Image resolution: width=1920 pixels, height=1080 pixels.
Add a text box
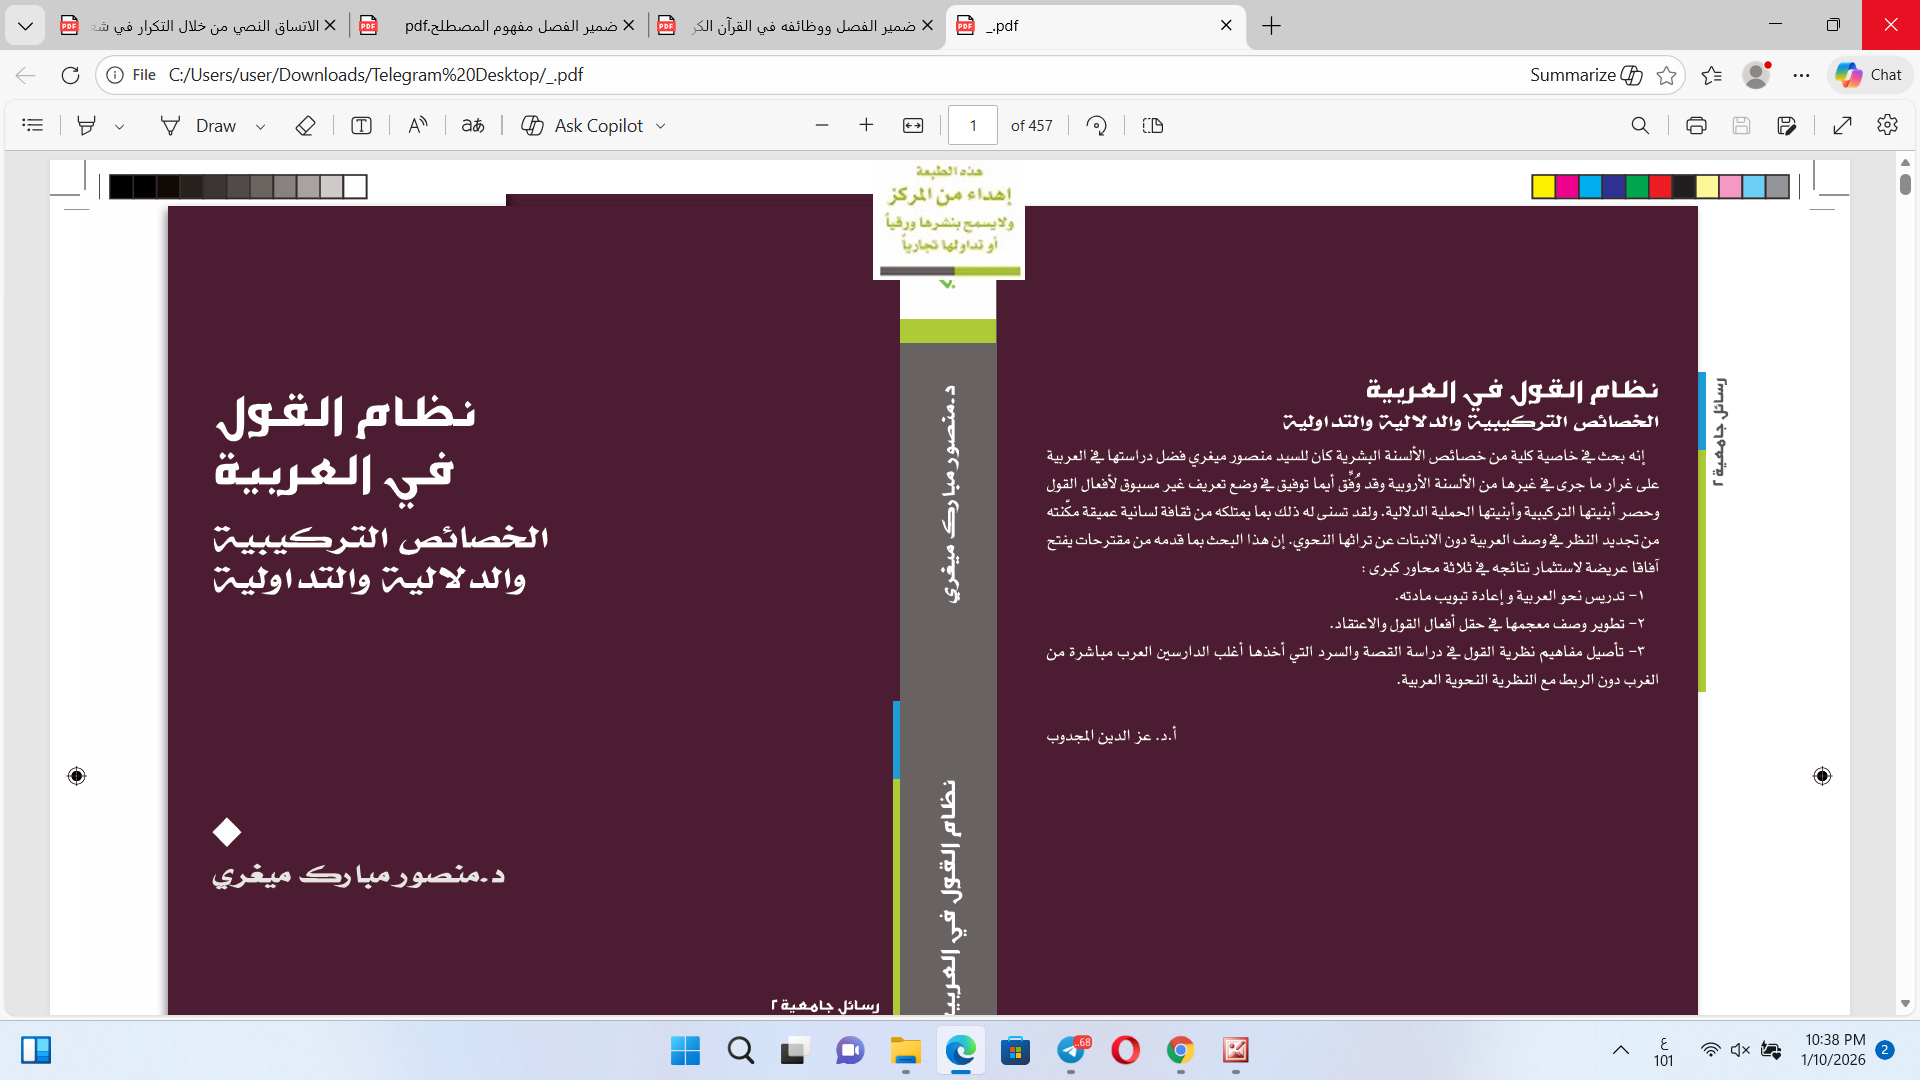coord(361,125)
